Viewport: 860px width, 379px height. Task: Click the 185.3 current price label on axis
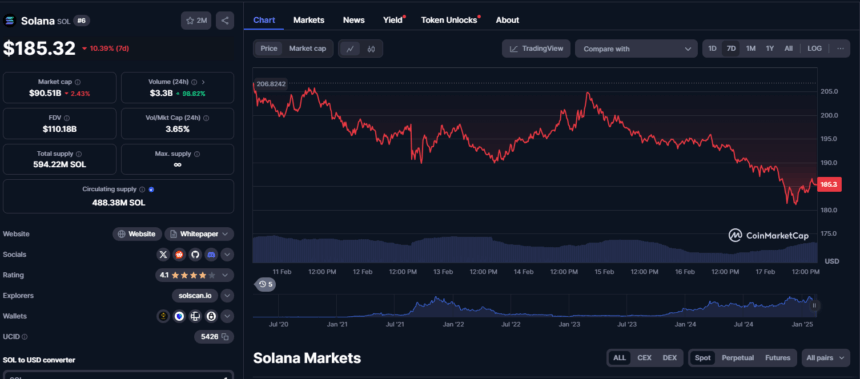coord(829,185)
